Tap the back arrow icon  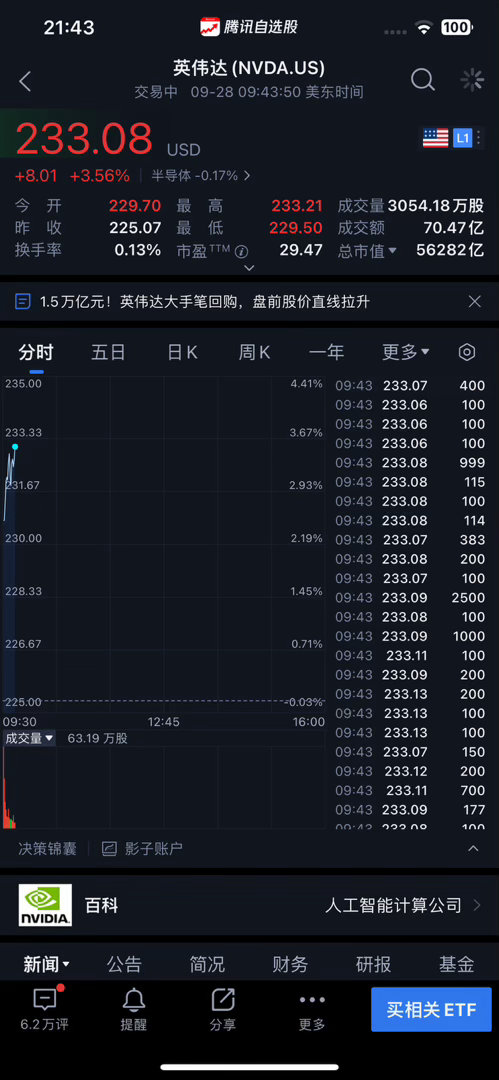click(25, 81)
